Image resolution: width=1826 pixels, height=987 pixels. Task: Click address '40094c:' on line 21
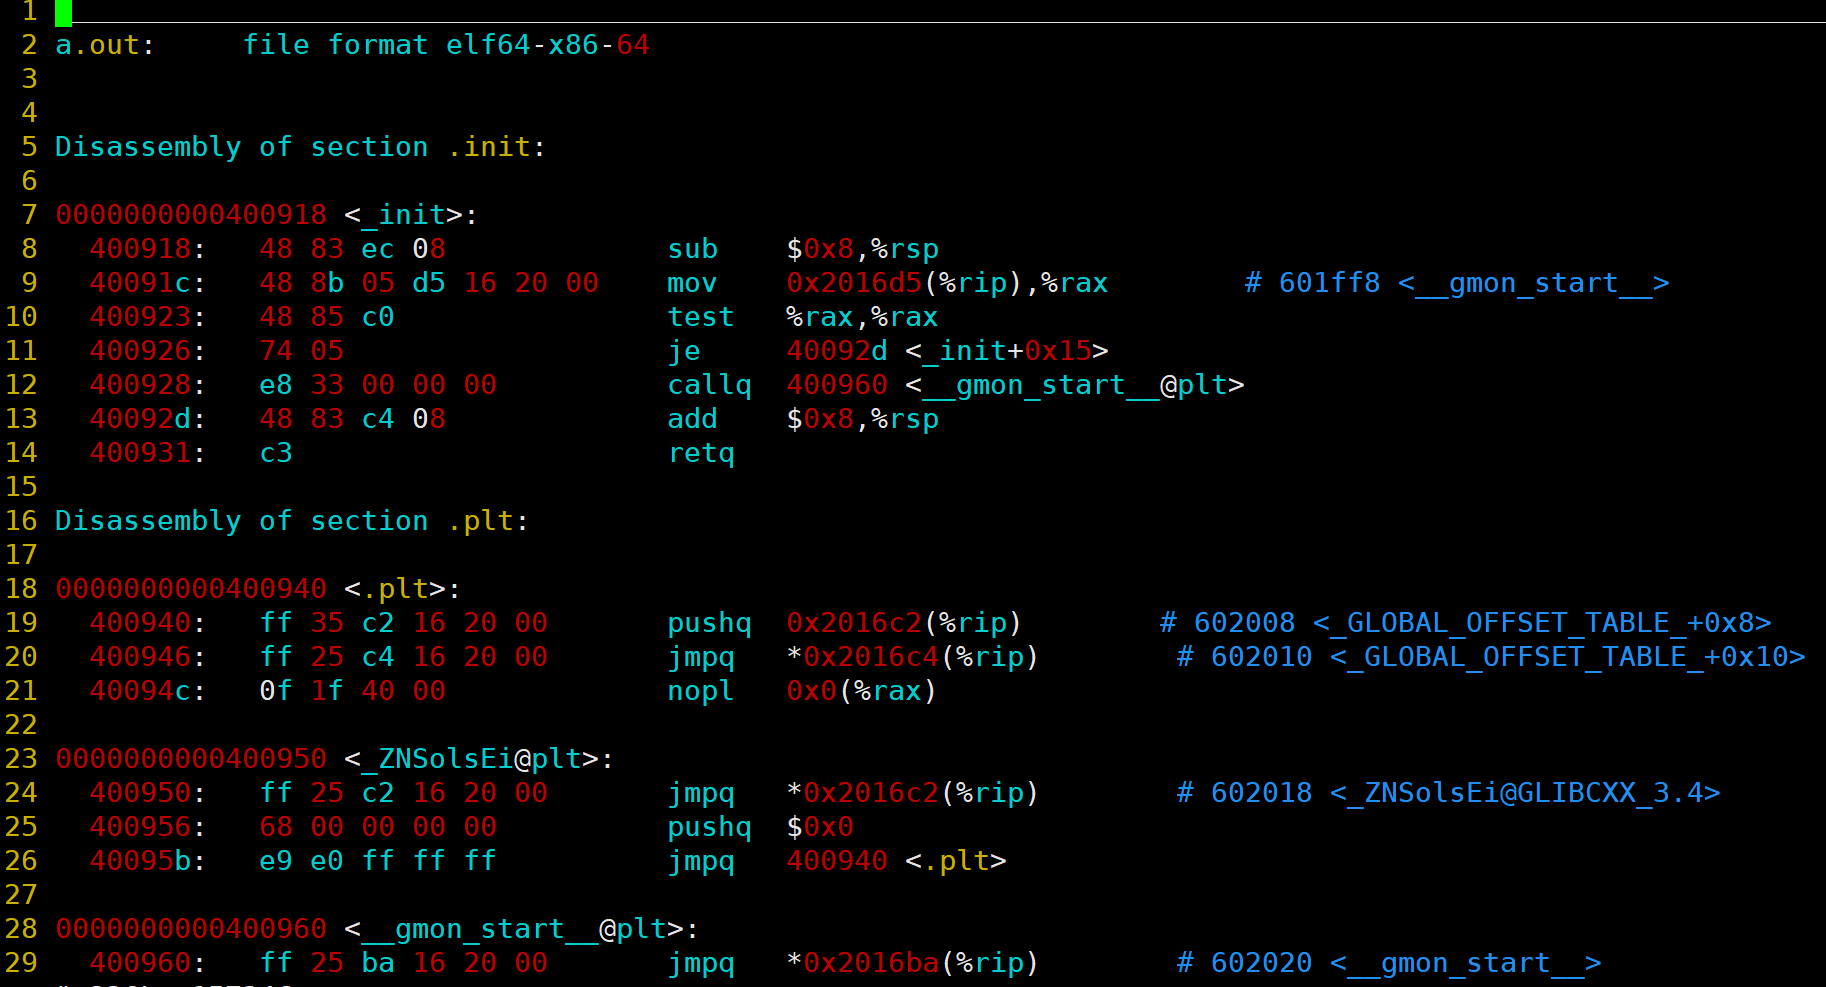coord(148,691)
